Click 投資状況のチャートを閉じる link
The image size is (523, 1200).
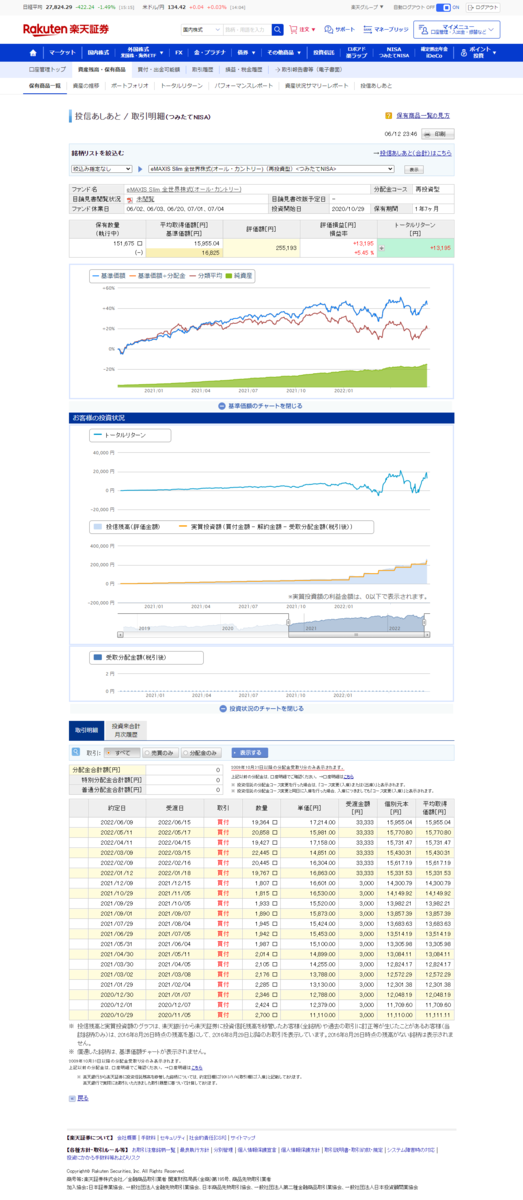[266, 708]
